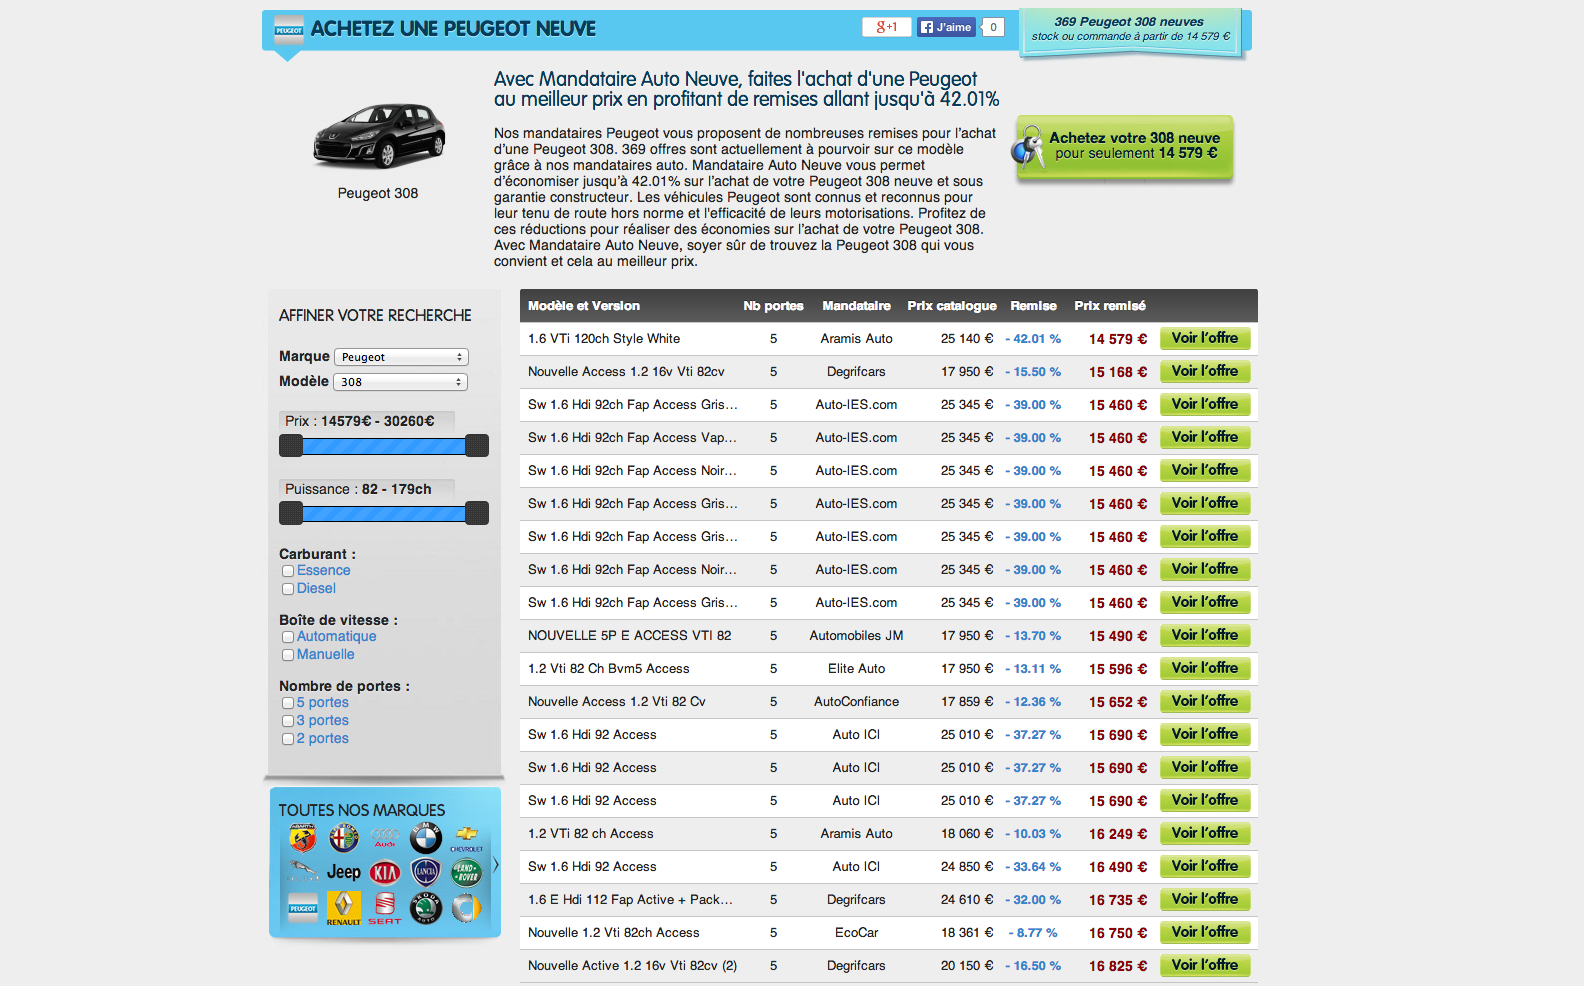View offer for 1.2 VTi 82 ch Access

pyautogui.click(x=1204, y=833)
